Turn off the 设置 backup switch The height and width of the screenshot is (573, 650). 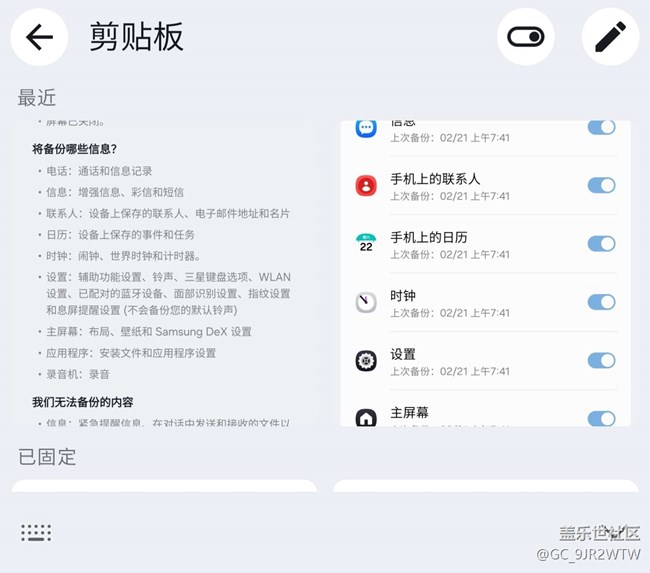[601, 360]
